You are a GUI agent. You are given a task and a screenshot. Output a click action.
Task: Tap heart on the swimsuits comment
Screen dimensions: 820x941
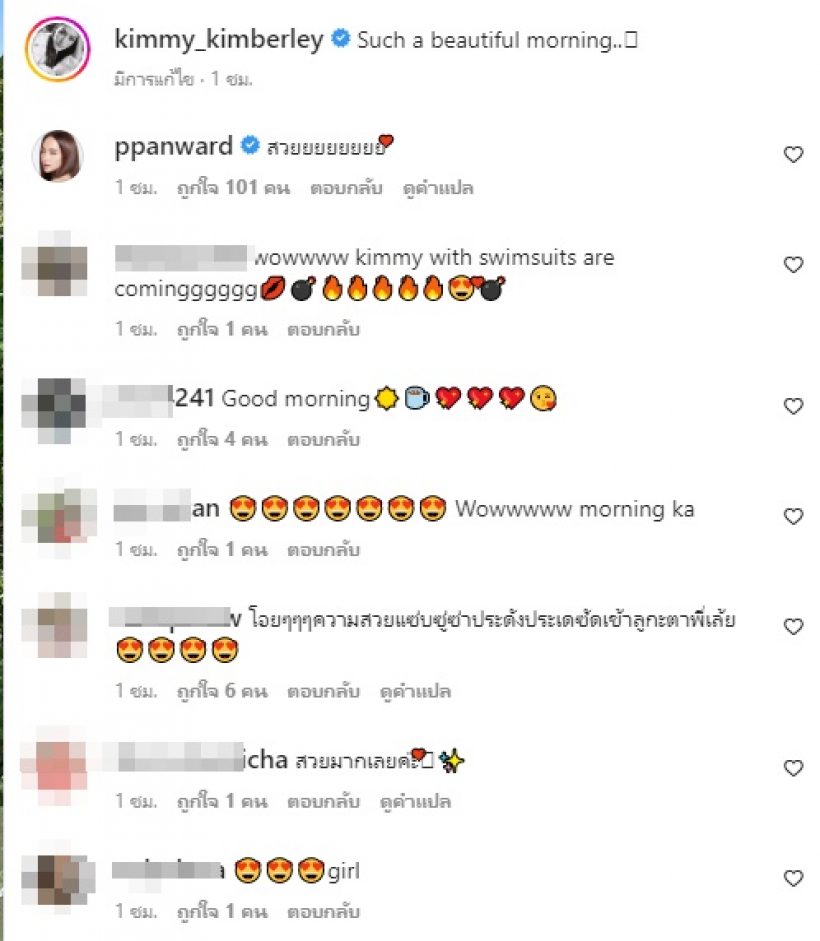[793, 265]
